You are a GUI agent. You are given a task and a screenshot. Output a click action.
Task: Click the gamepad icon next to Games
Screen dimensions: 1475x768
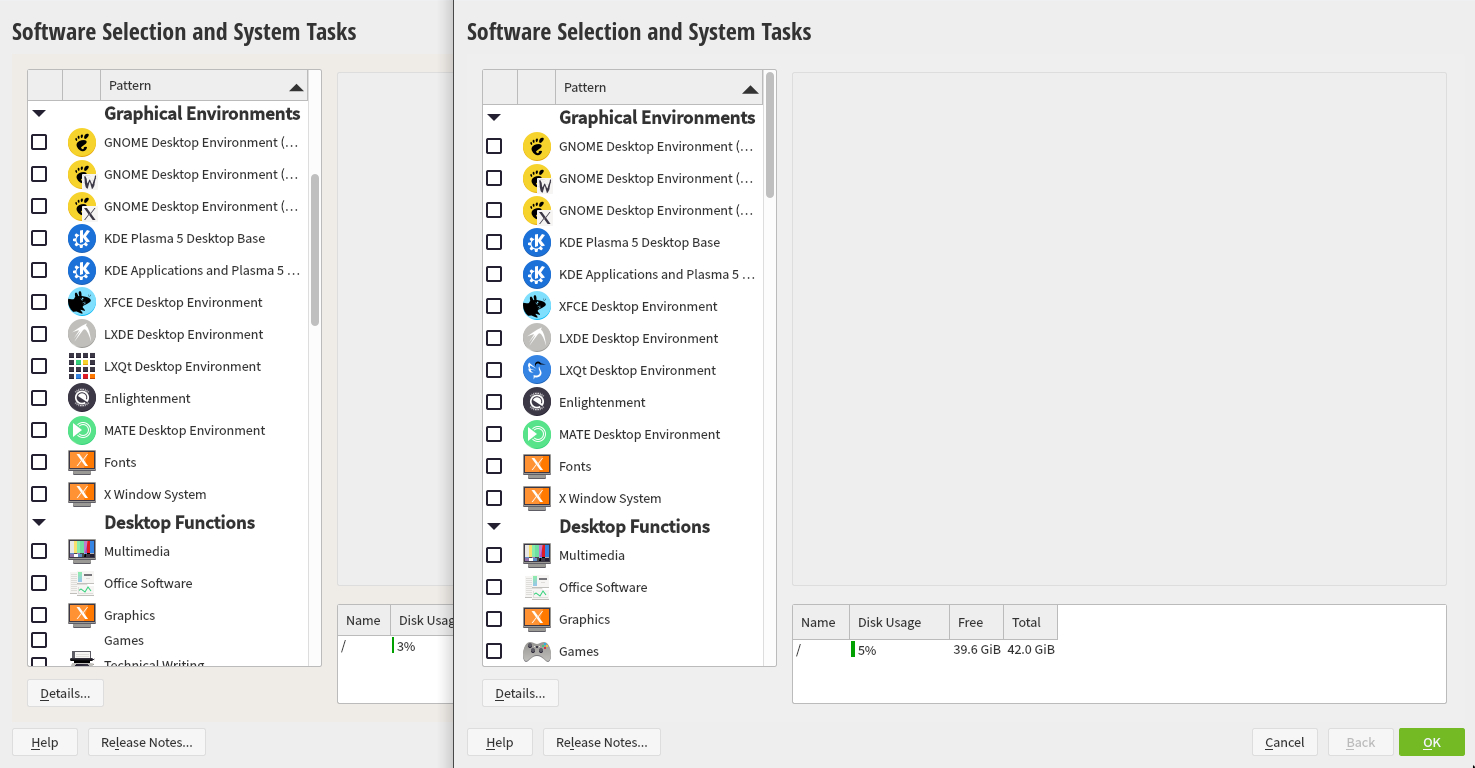coord(537,651)
